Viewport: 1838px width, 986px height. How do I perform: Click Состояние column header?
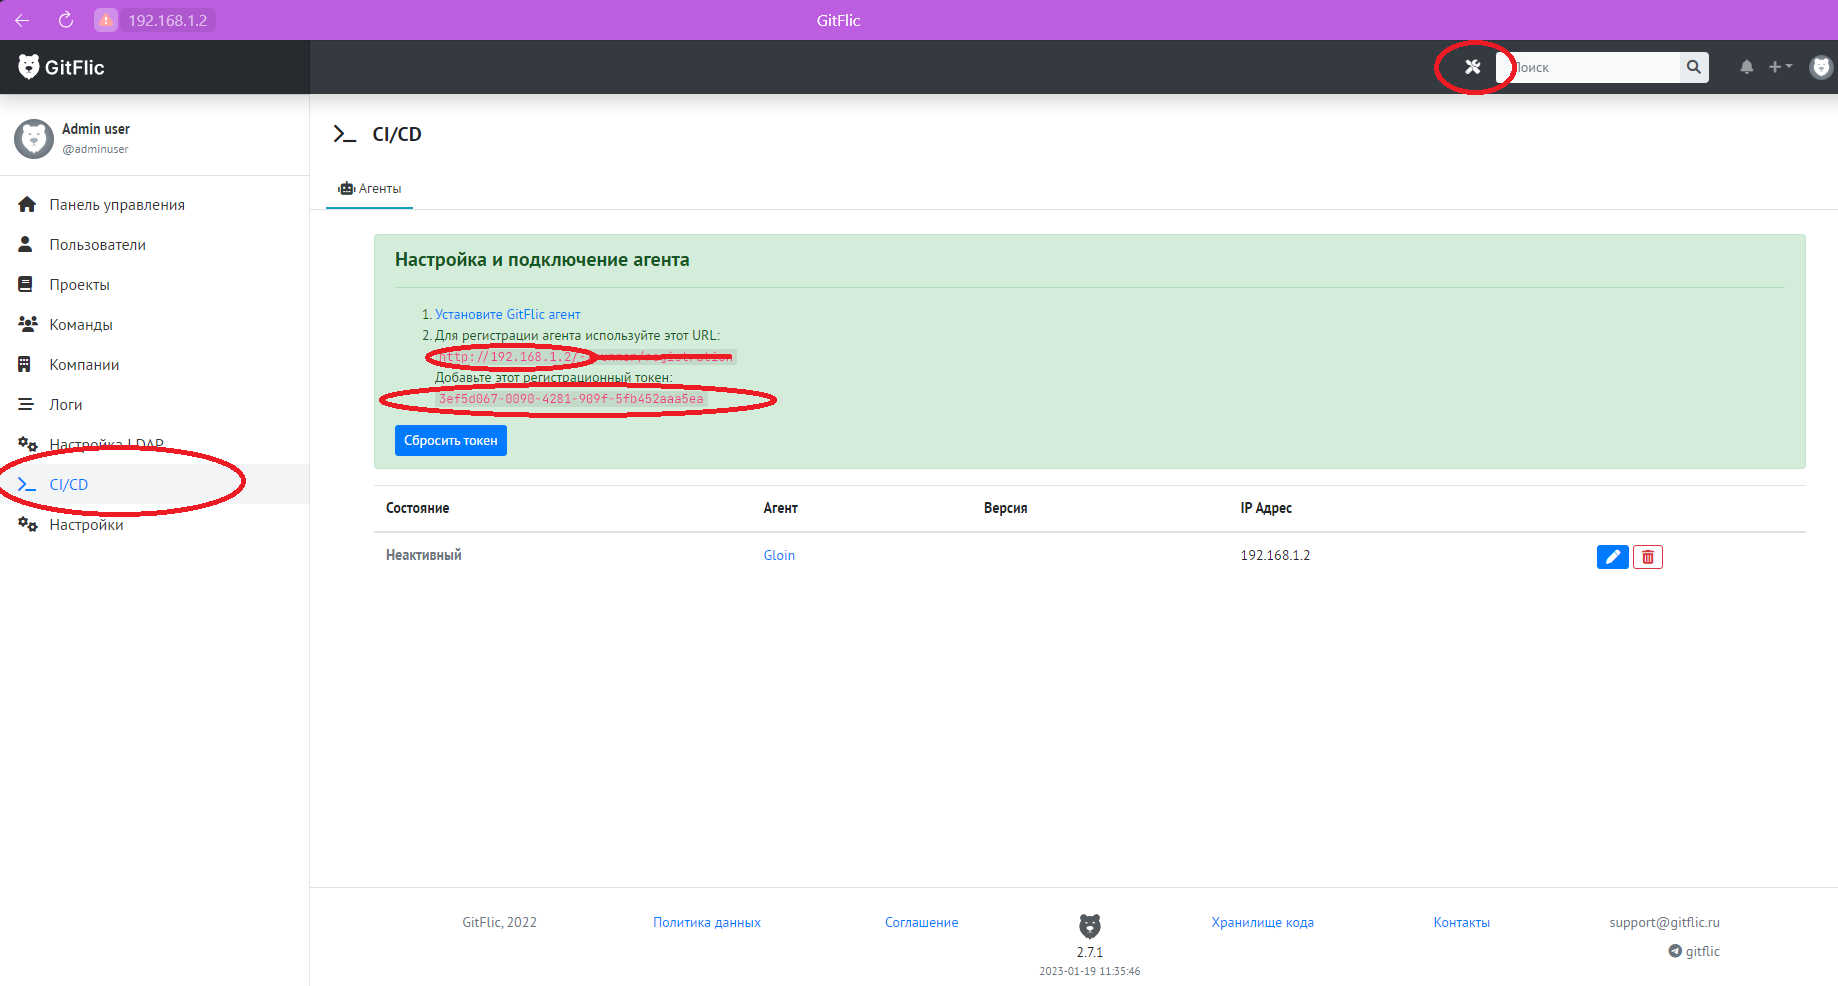[x=417, y=508]
